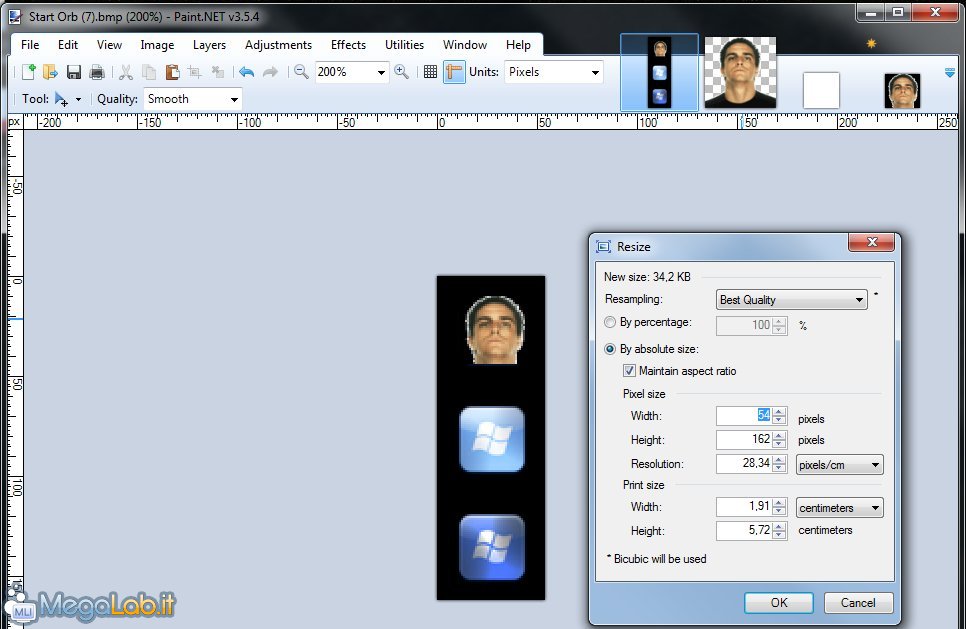Select the transparent portrait thumbnail

pyautogui.click(x=740, y=72)
